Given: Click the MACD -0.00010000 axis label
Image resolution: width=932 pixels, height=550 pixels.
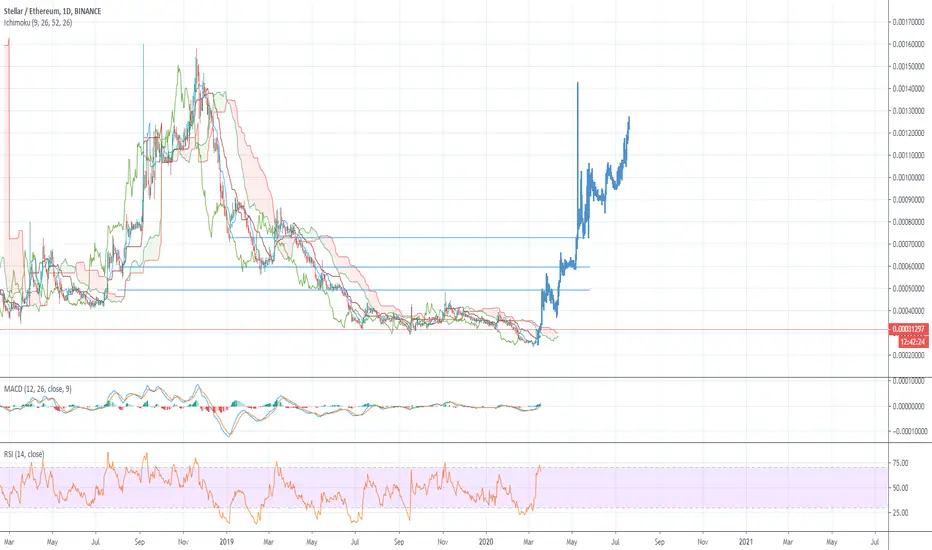Looking at the screenshot, I should [909, 432].
